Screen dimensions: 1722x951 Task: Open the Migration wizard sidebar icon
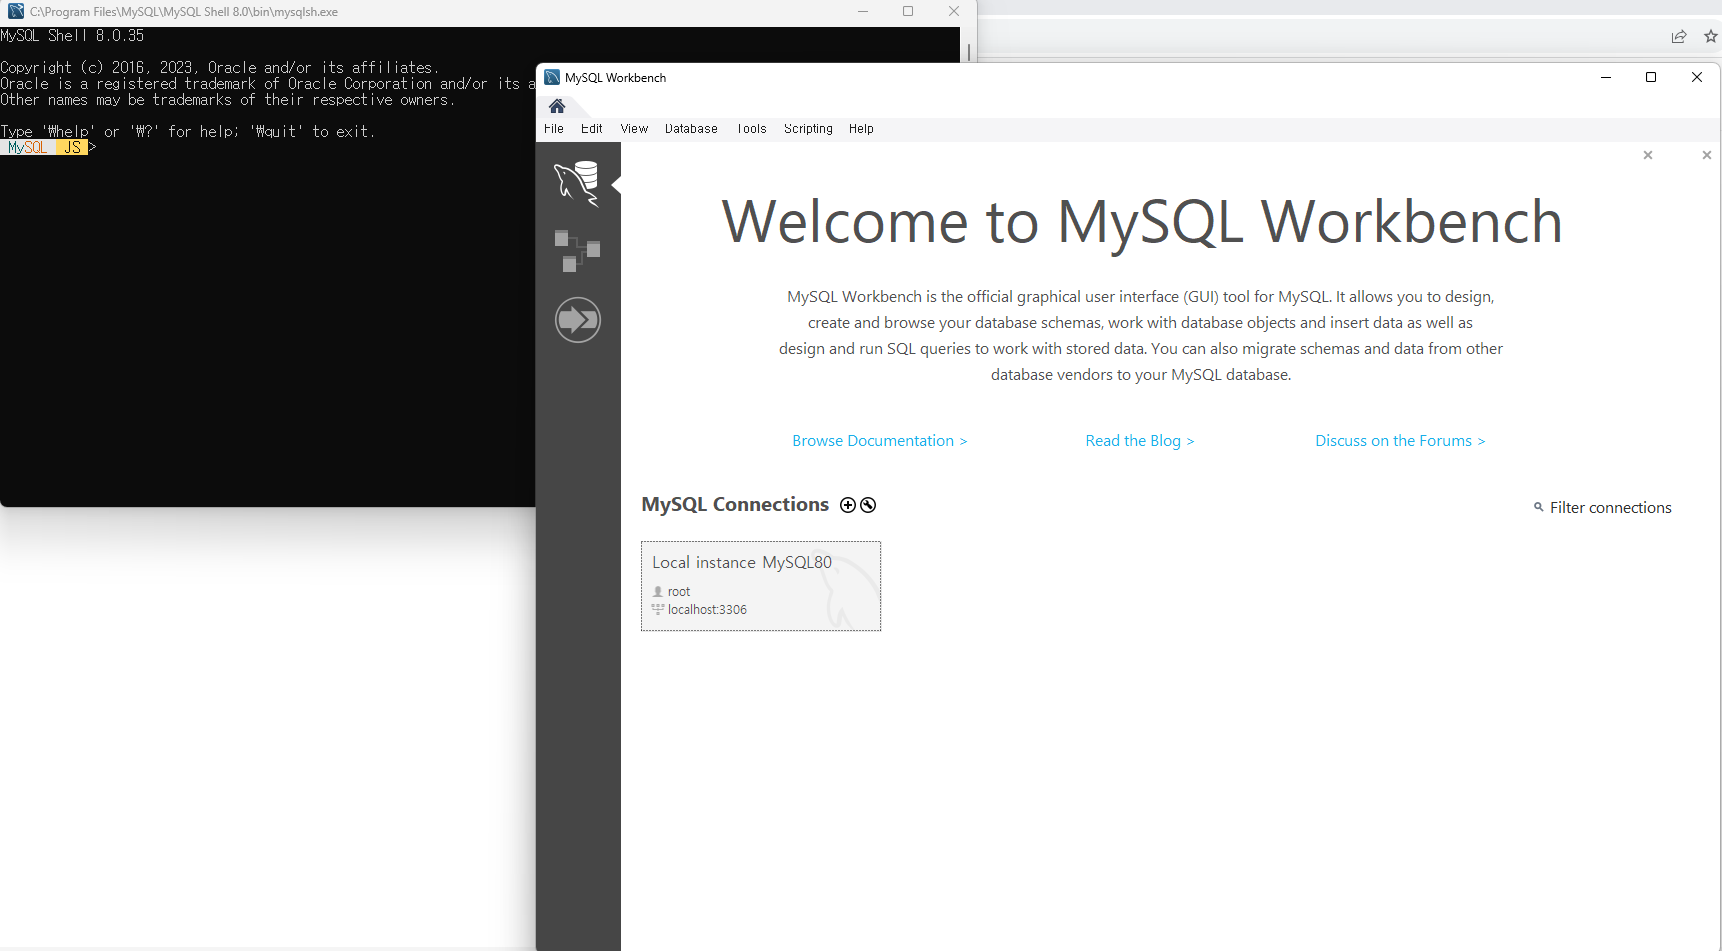tap(578, 320)
